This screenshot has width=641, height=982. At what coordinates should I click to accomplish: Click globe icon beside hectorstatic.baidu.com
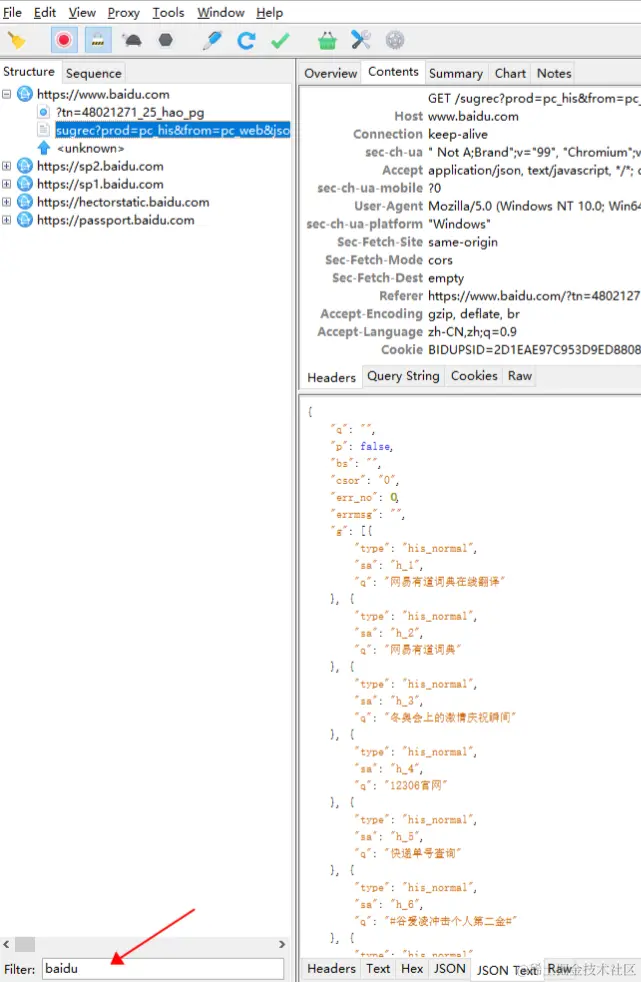(24, 202)
